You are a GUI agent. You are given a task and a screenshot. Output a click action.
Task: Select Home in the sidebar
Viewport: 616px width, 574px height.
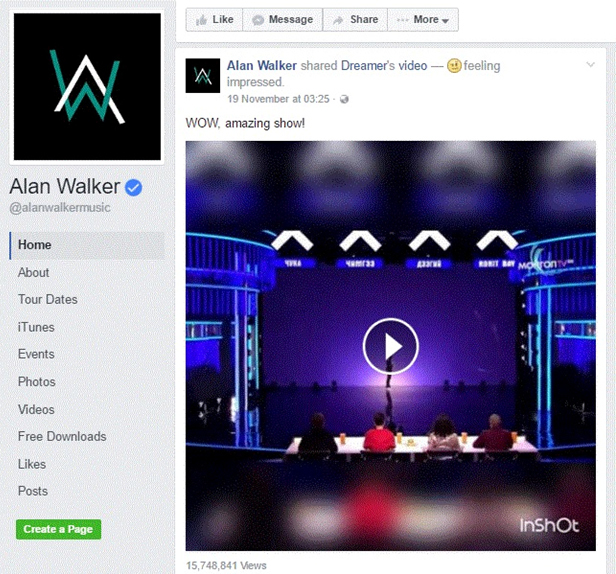click(87, 245)
